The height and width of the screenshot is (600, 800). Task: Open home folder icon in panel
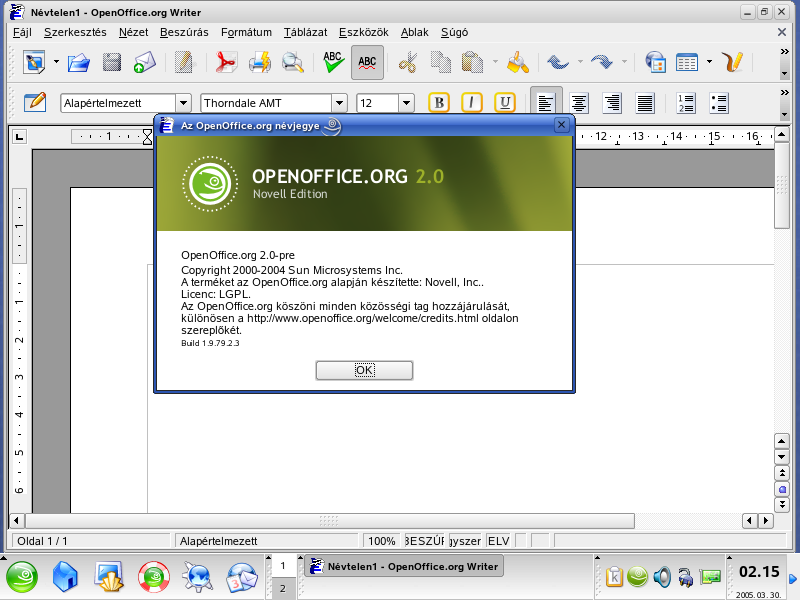pos(65,577)
